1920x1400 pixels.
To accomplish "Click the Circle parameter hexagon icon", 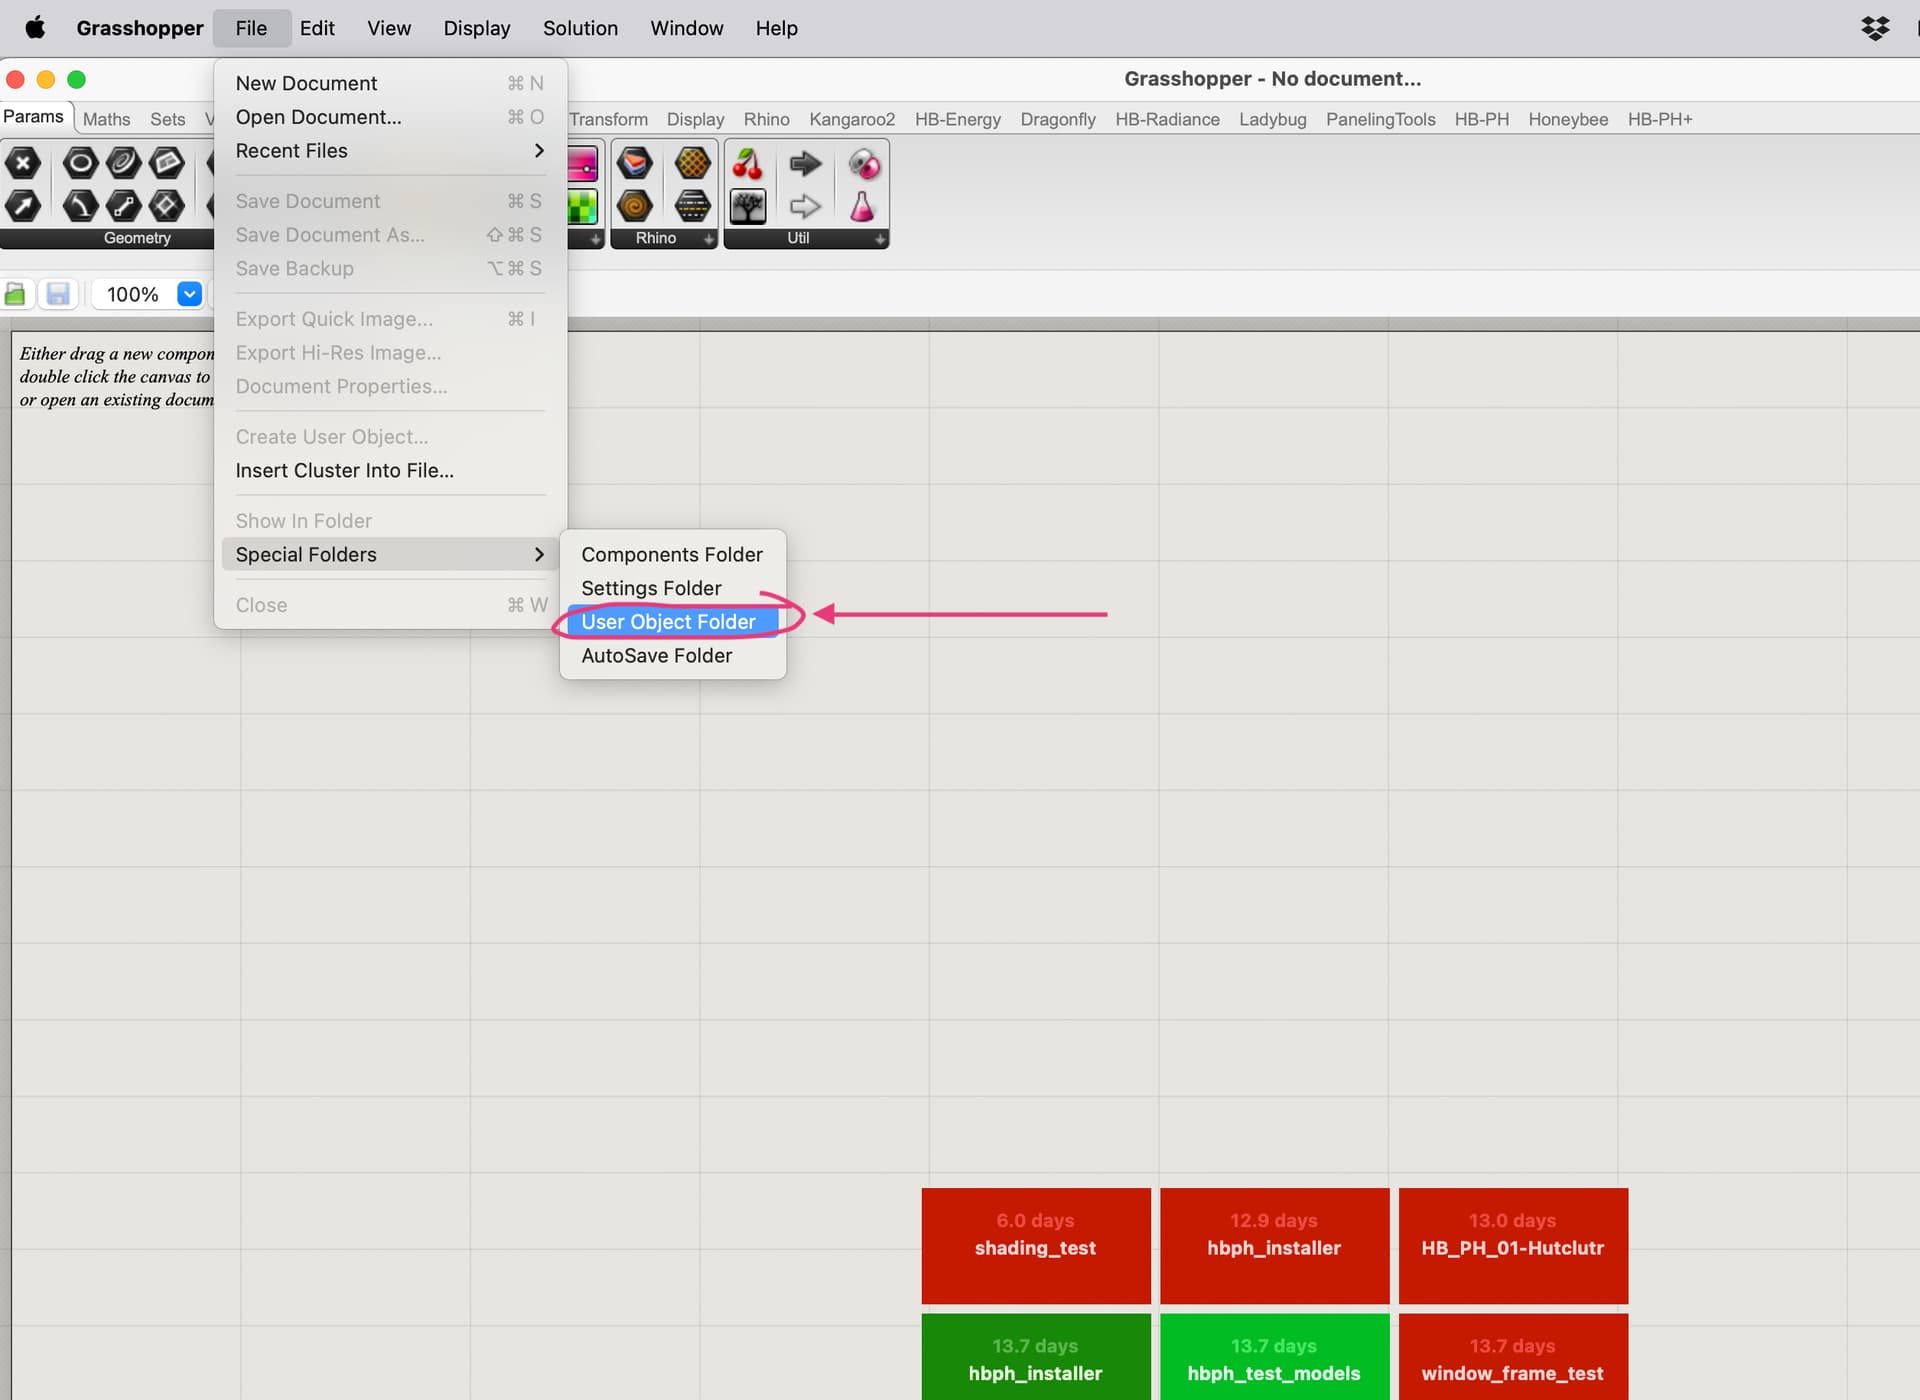I will click(80, 163).
